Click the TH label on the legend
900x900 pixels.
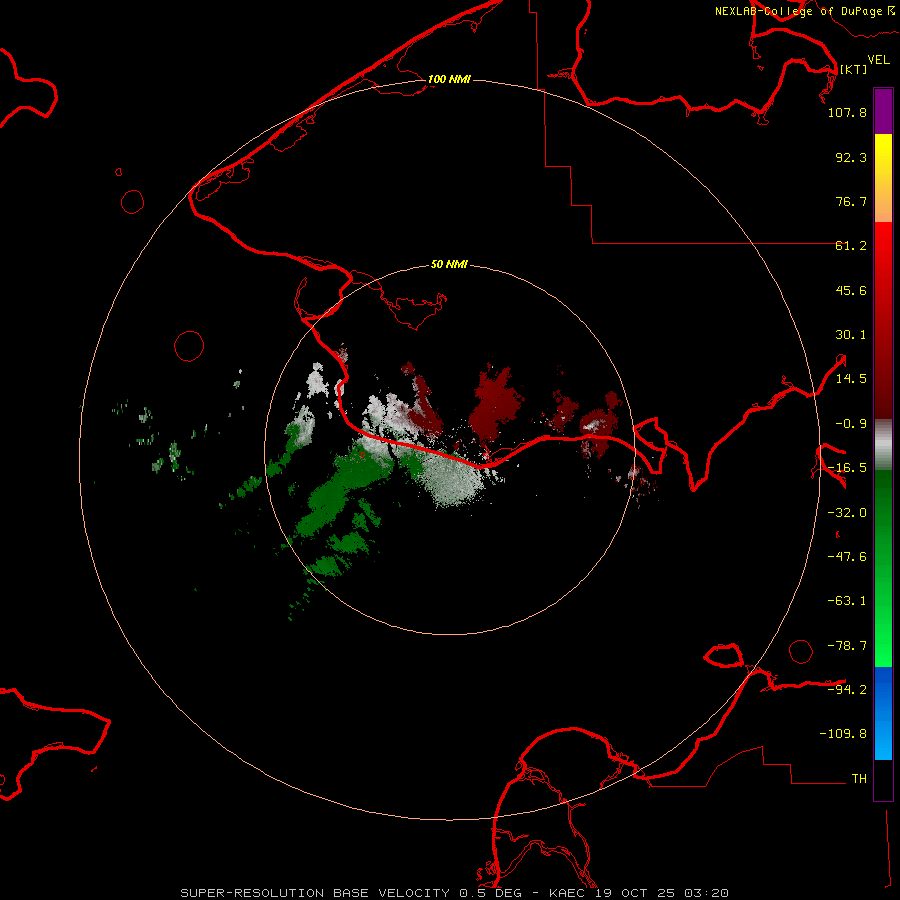(x=859, y=778)
